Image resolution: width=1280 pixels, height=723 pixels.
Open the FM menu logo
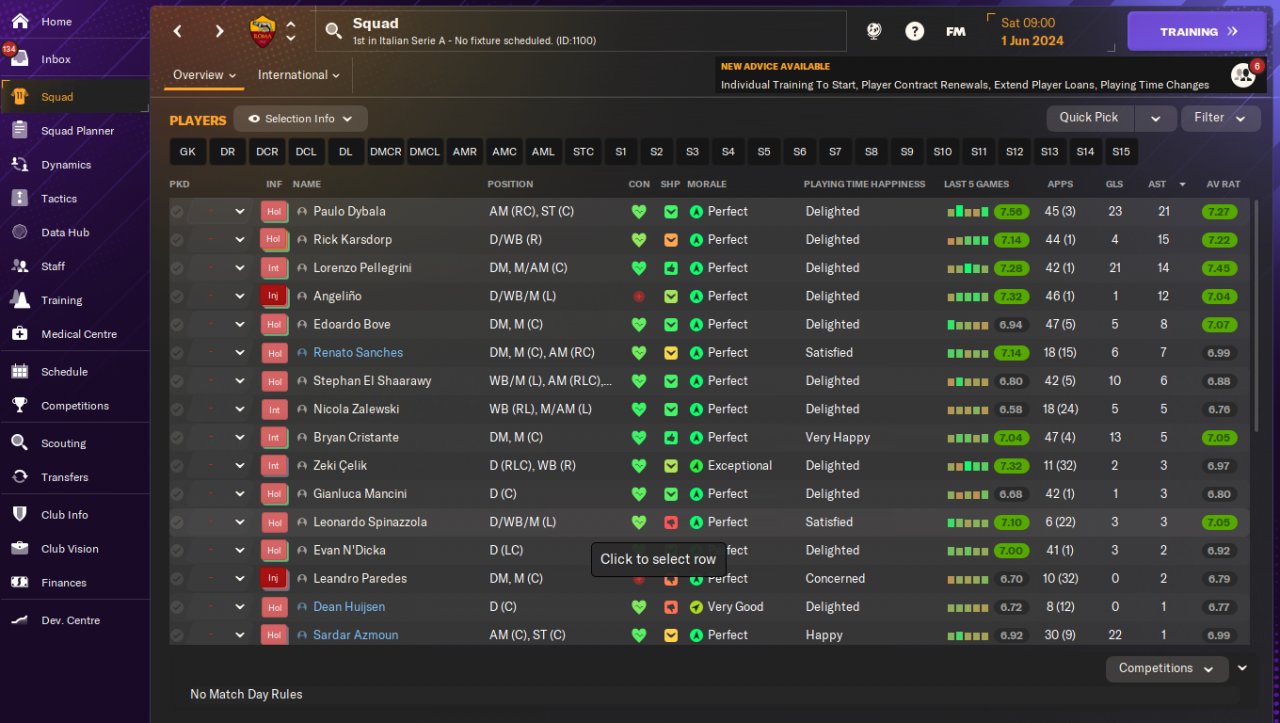coord(956,31)
